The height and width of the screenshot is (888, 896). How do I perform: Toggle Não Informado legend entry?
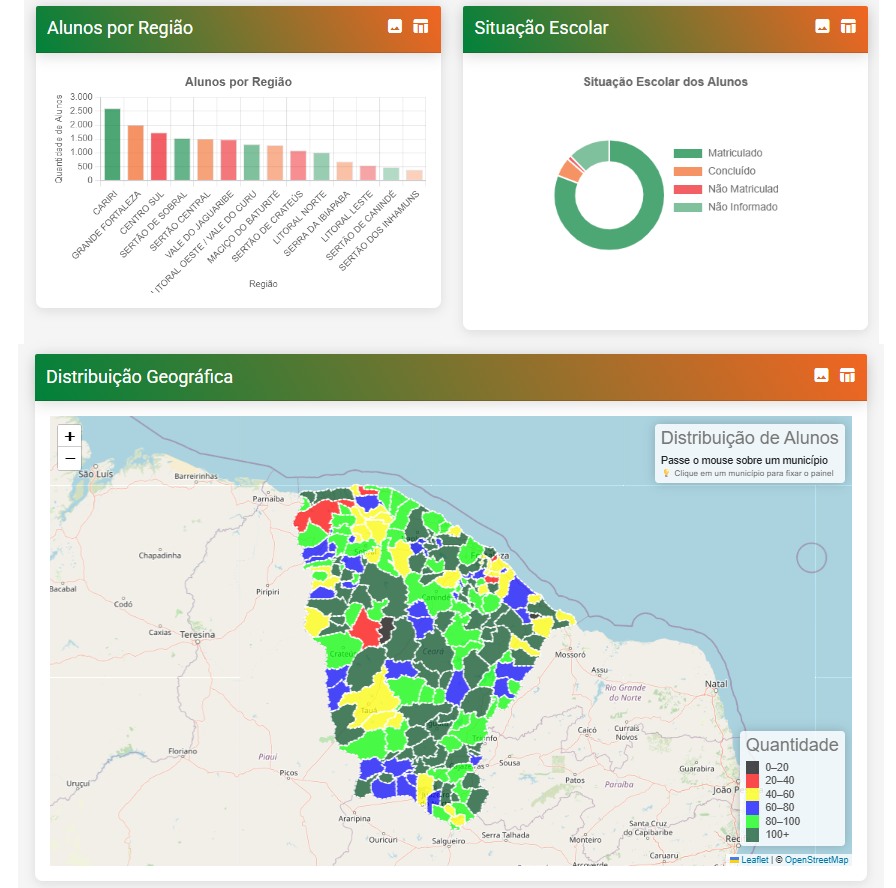pyautogui.click(x=741, y=207)
